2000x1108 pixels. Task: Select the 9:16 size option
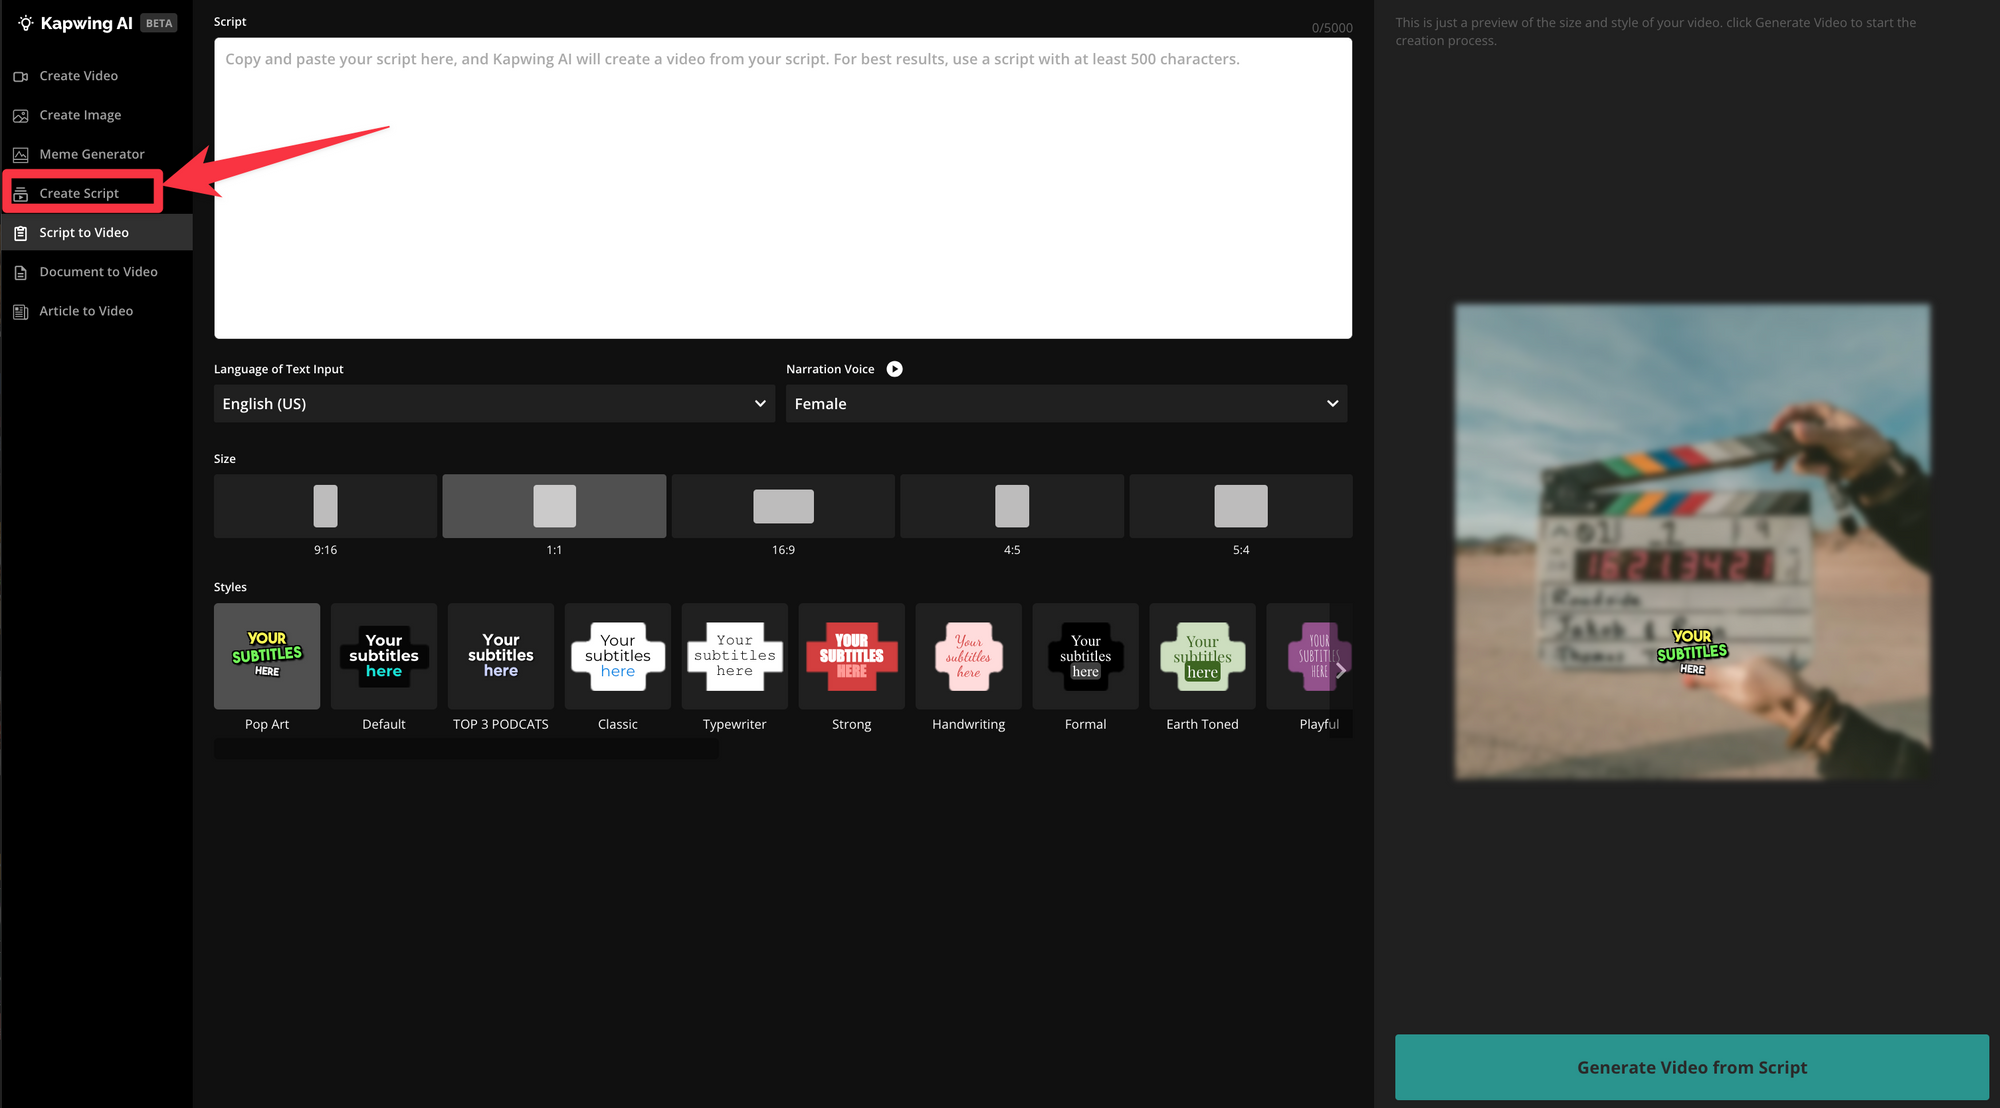325,506
